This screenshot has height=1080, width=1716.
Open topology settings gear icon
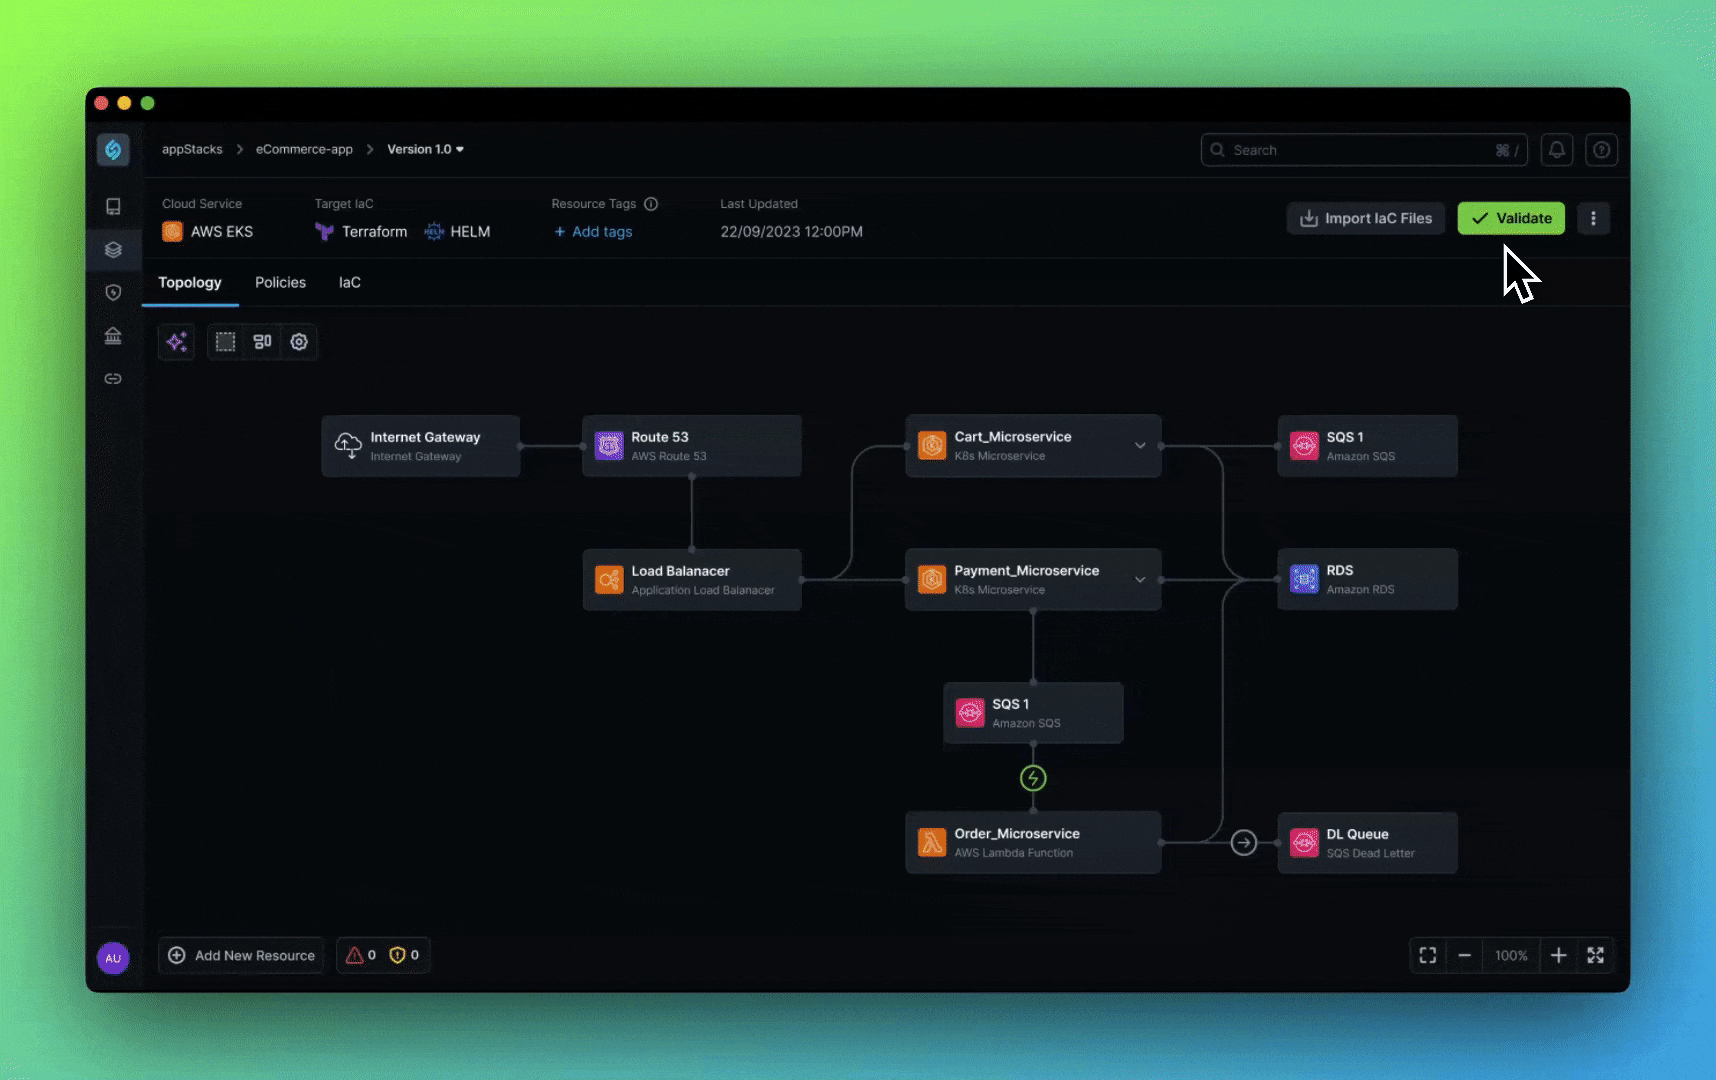coord(299,342)
